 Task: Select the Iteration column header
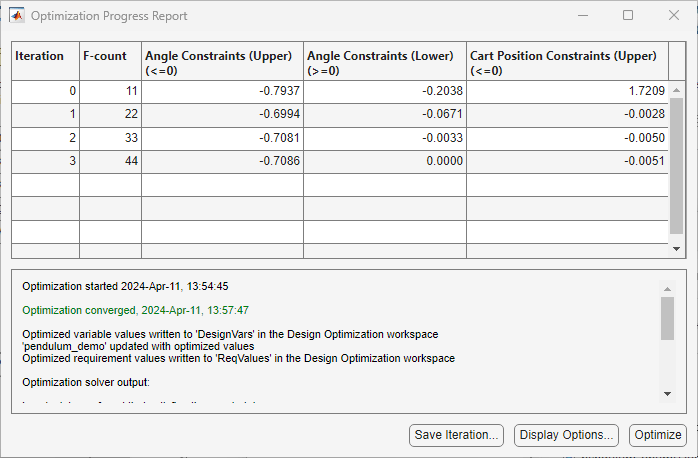point(45,61)
